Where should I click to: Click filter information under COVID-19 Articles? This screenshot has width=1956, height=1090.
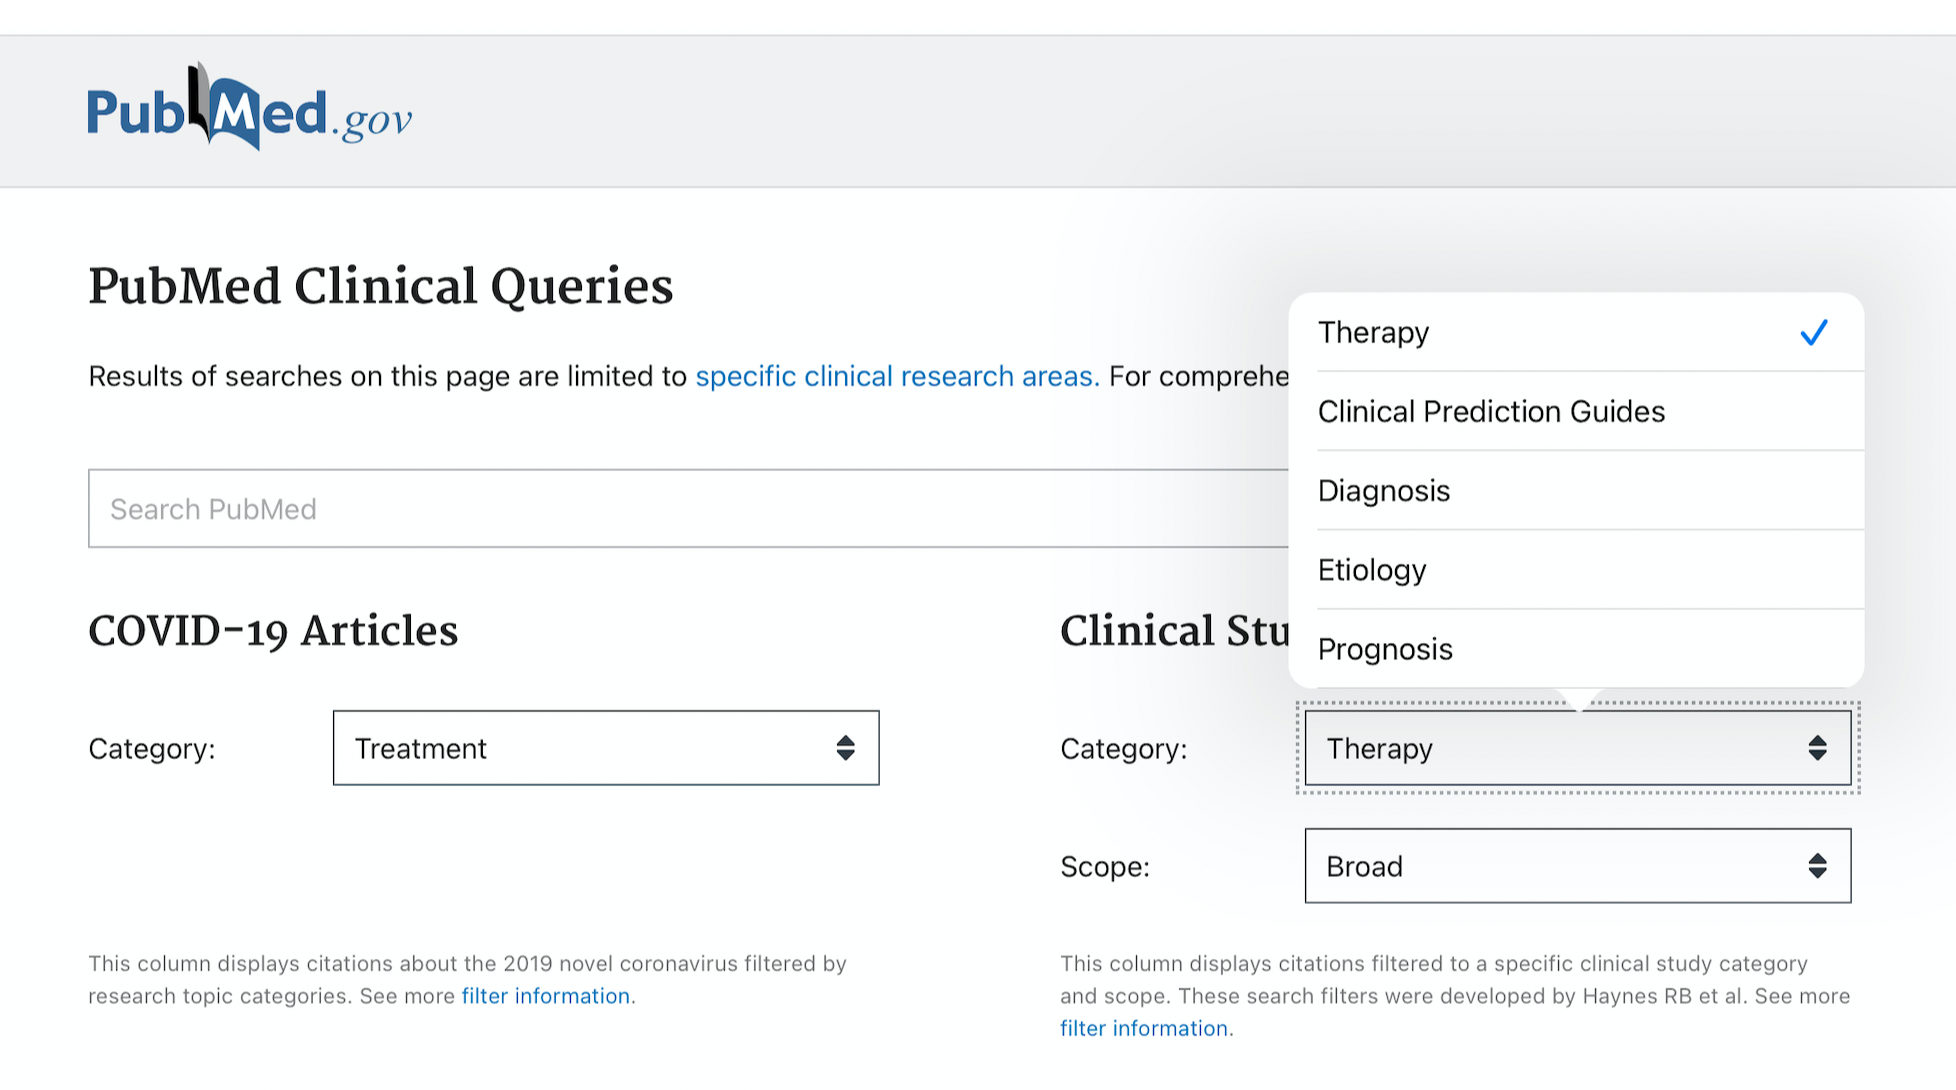coord(546,995)
